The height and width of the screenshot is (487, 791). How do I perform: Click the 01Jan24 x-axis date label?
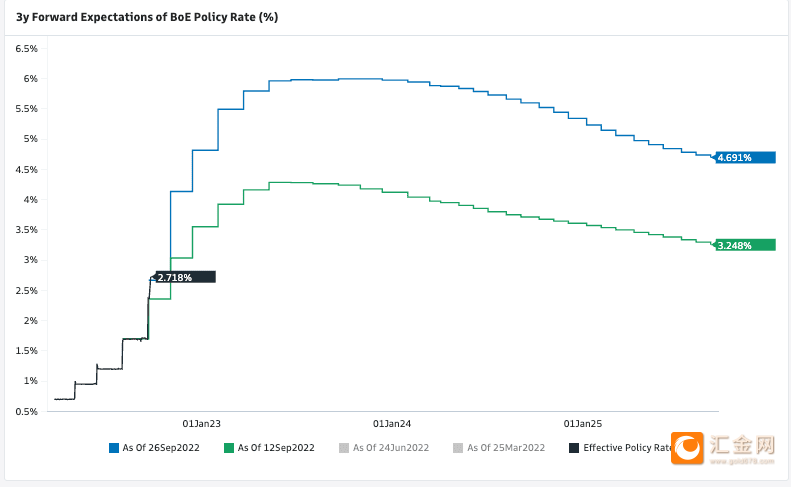tap(392, 424)
